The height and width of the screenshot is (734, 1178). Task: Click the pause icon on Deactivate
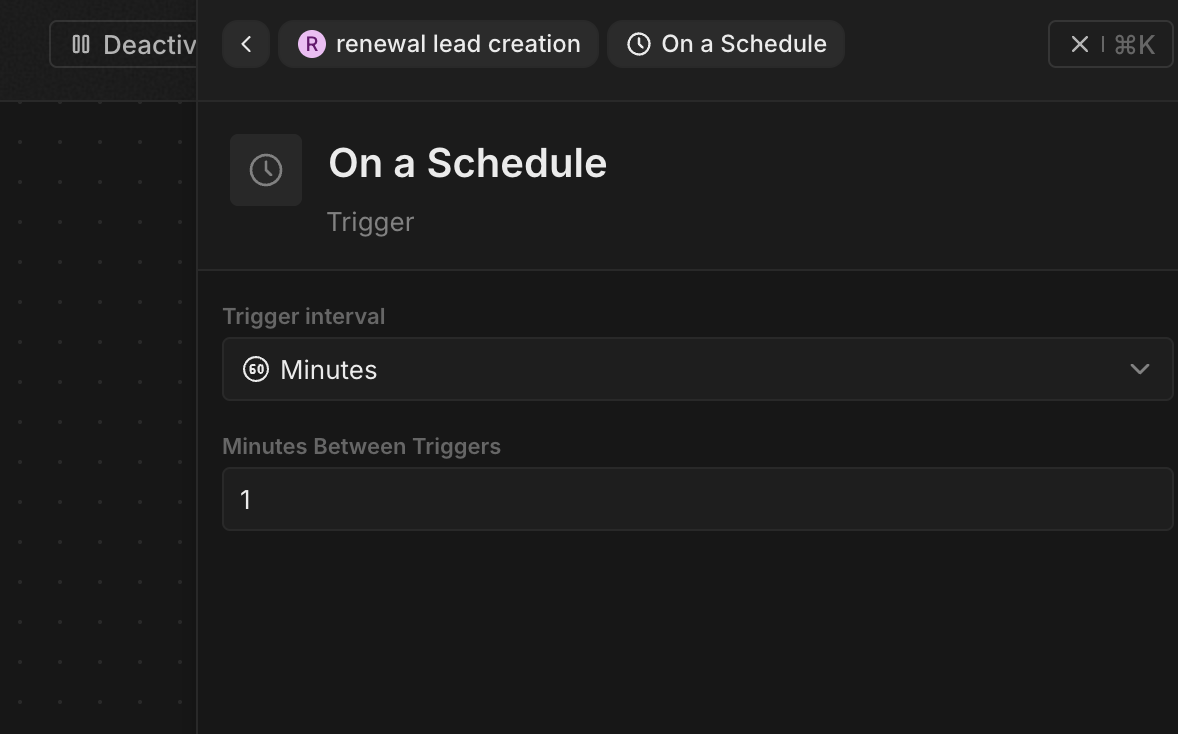[81, 44]
